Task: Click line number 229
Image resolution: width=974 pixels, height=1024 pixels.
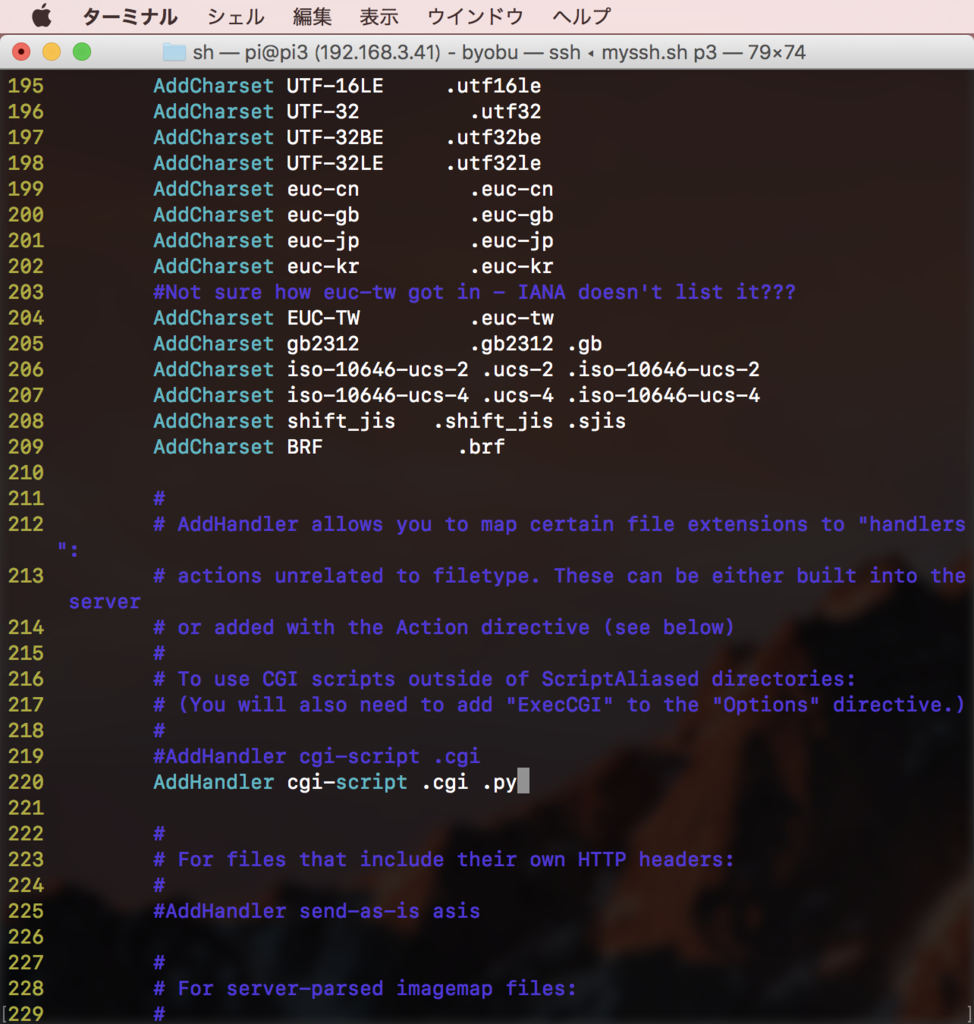Action: (26, 1014)
